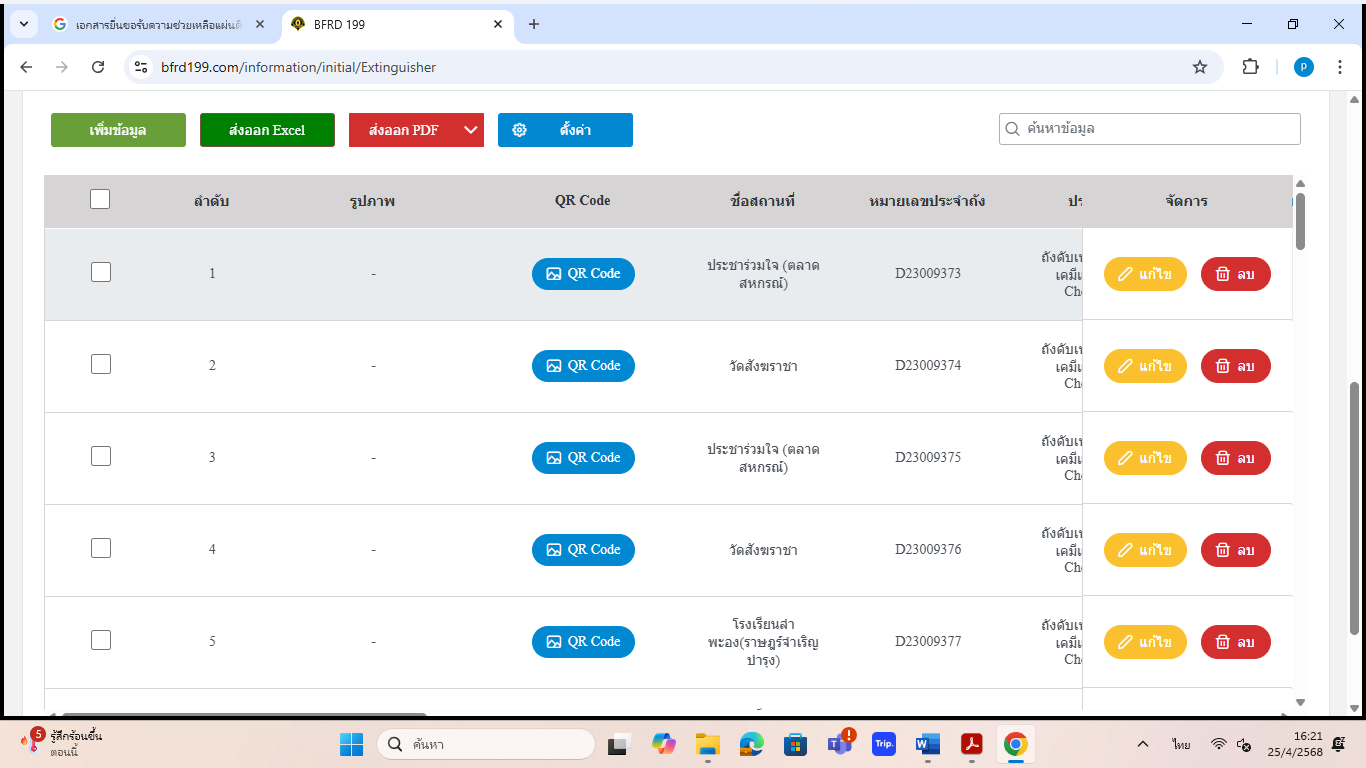Tick the select-all checkbox in table header
The height and width of the screenshot is (768, 1366).
pos(100,199)
